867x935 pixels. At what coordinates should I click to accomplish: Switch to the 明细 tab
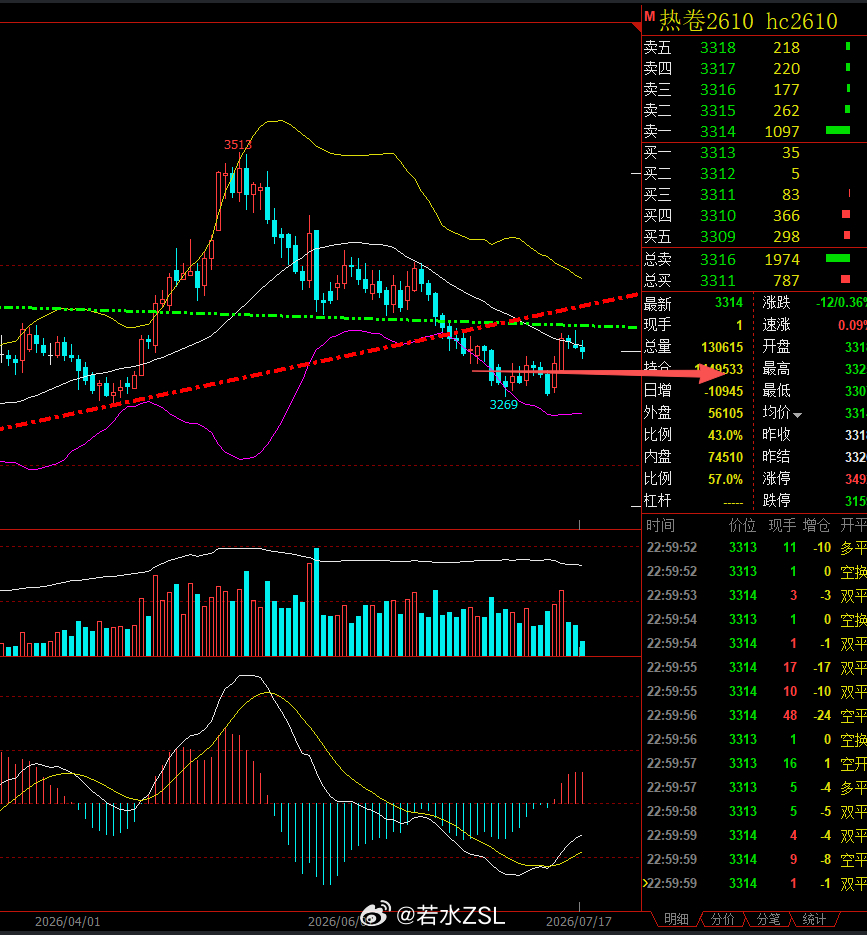[x=676, y=919]
